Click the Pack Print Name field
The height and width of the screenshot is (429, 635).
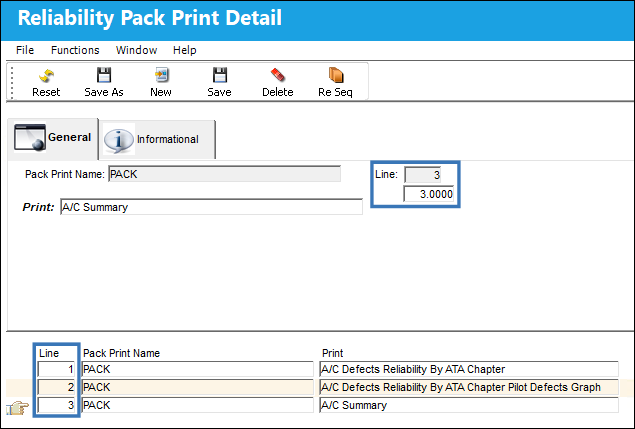point(224,174)
